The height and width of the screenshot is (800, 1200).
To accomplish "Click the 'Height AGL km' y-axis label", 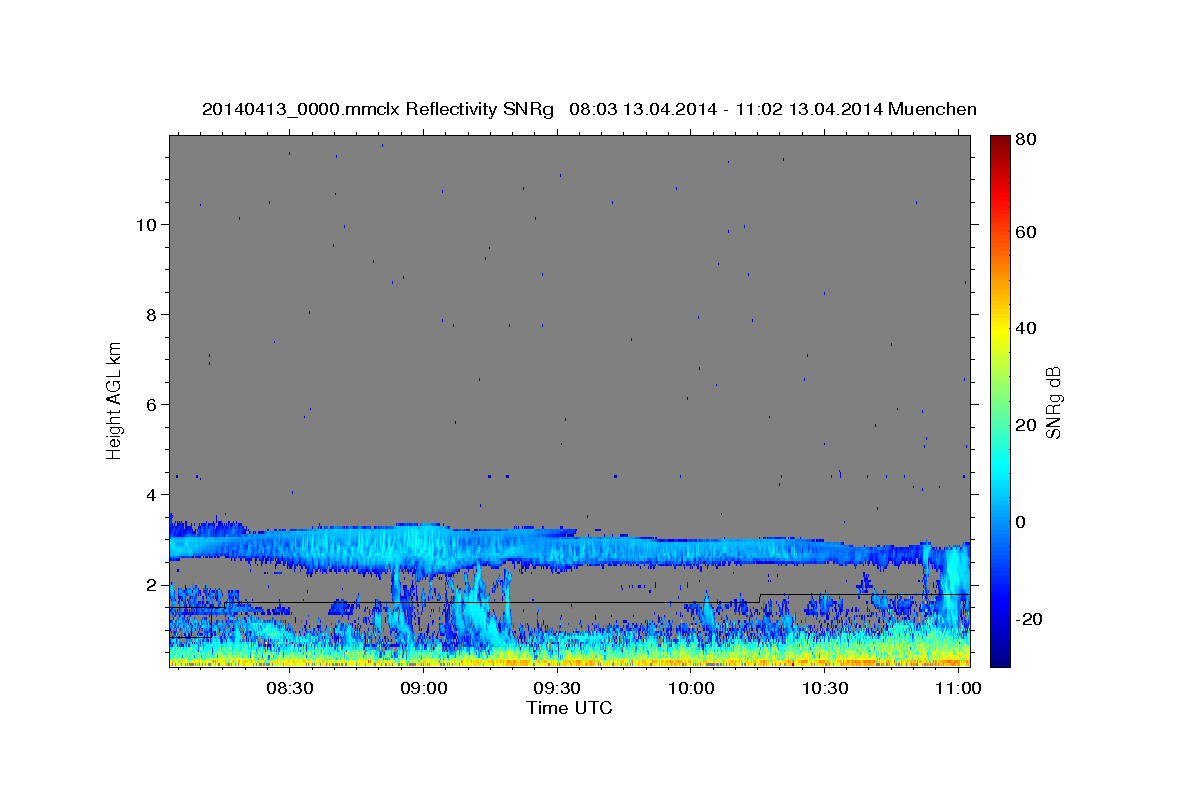I will tap(115, 399).
